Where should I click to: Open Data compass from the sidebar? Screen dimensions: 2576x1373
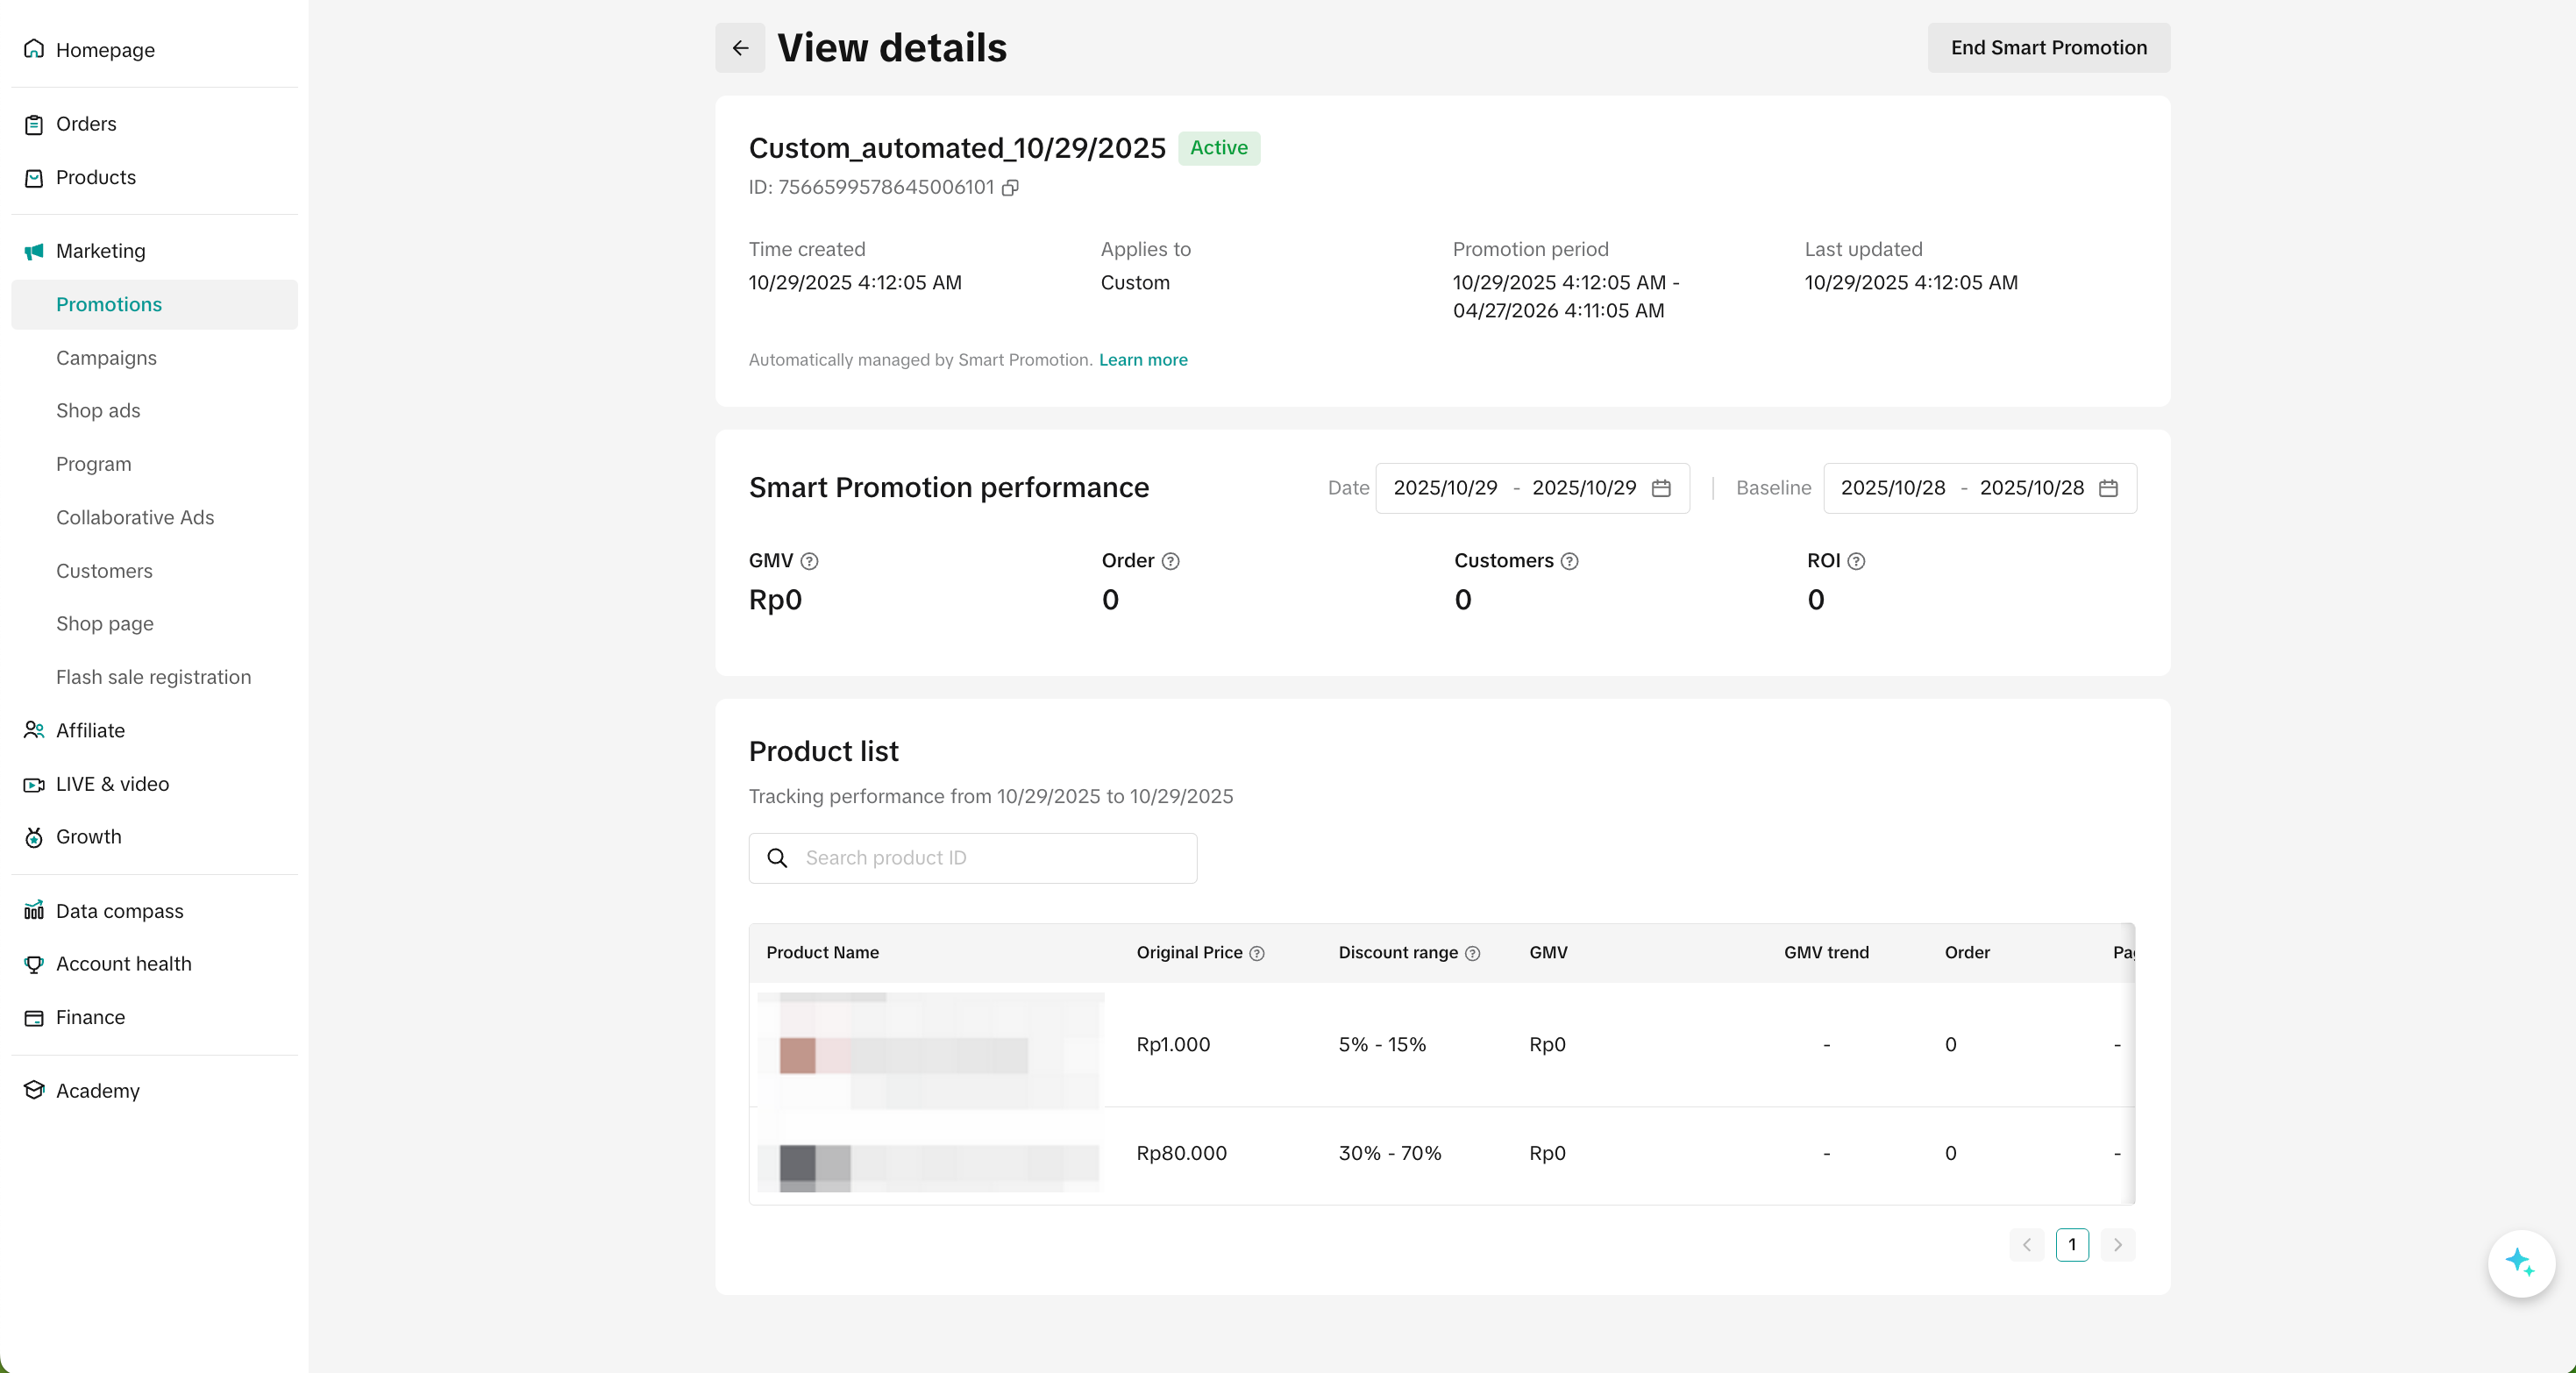[x=119, y=911]
